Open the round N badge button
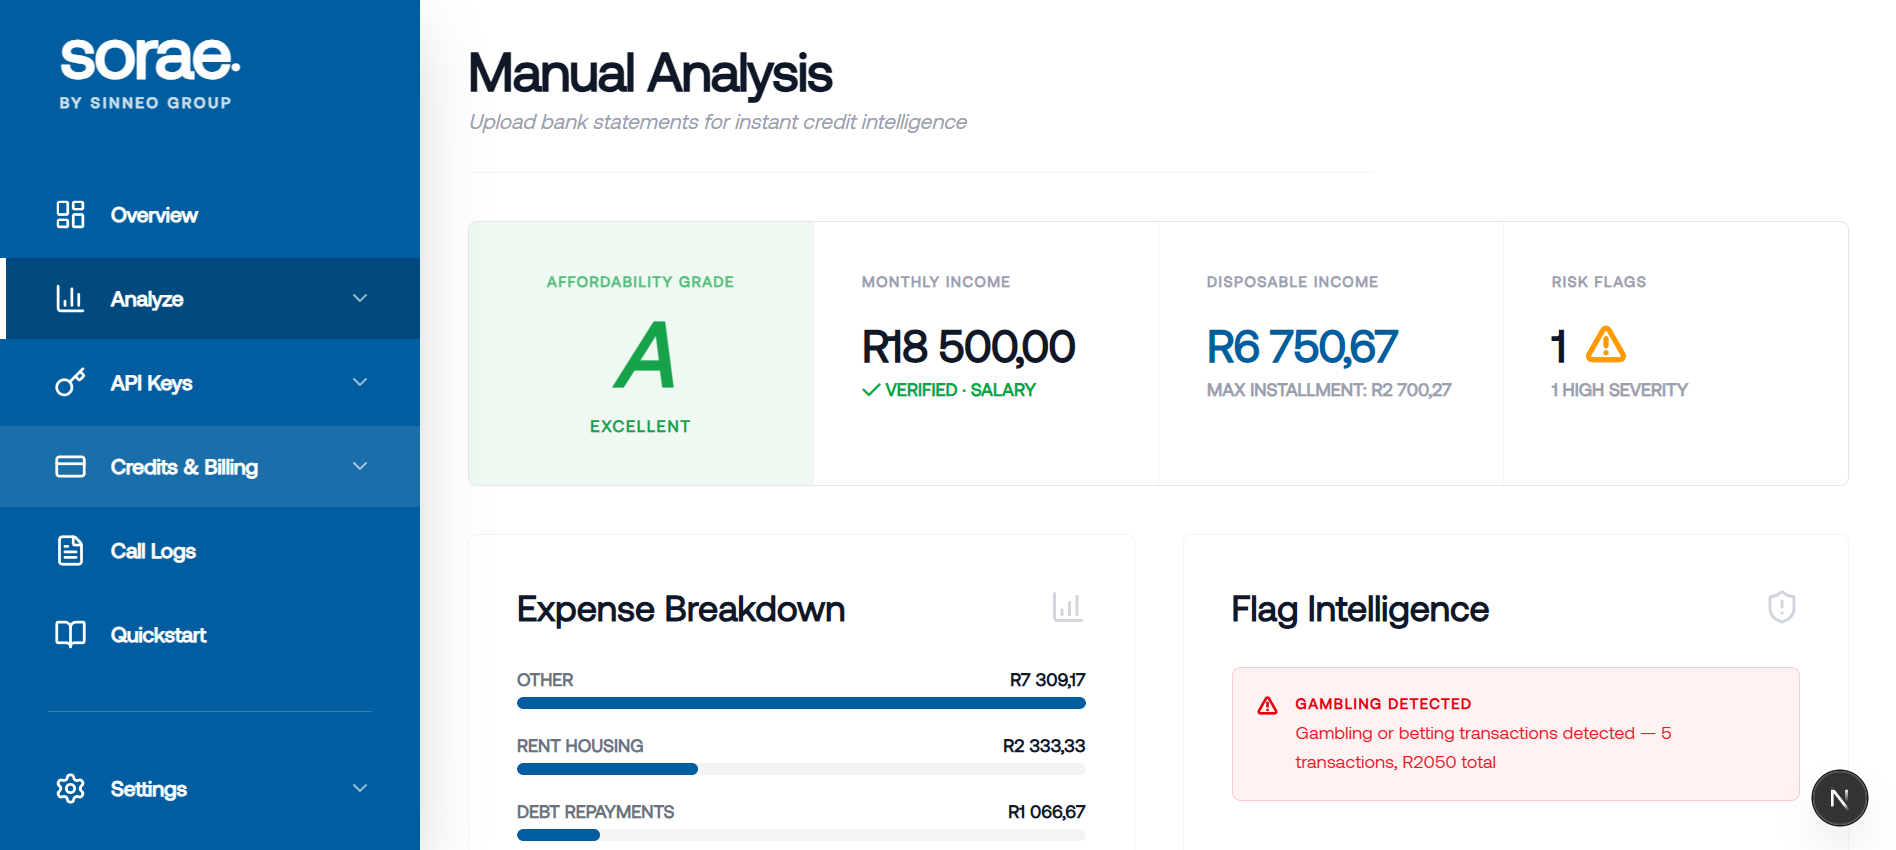 click(1839, 798)
